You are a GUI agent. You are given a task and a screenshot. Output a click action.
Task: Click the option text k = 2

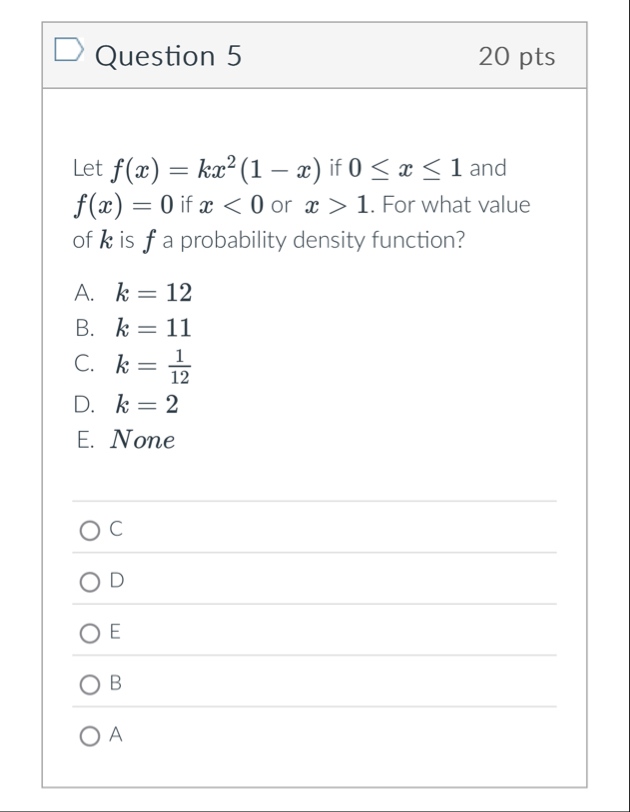[x=150, y=405]
